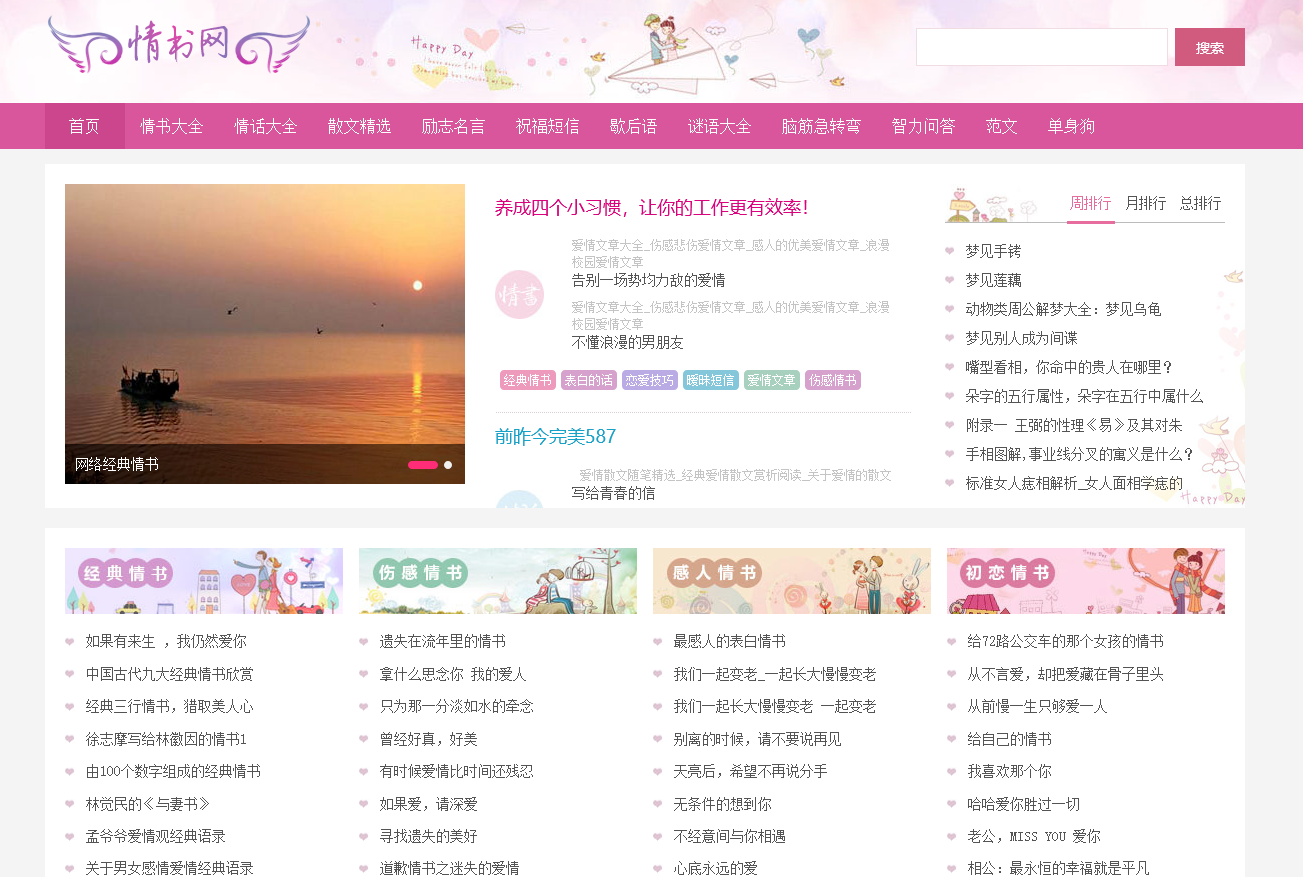
Task: Open 给72路公交车的那个女孩的情书
Action: click(x=1065, y=641)
